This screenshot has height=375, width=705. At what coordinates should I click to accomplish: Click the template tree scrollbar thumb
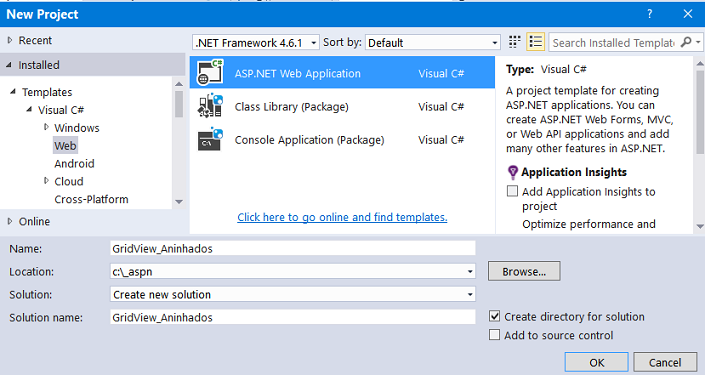(x=179, y=104)
